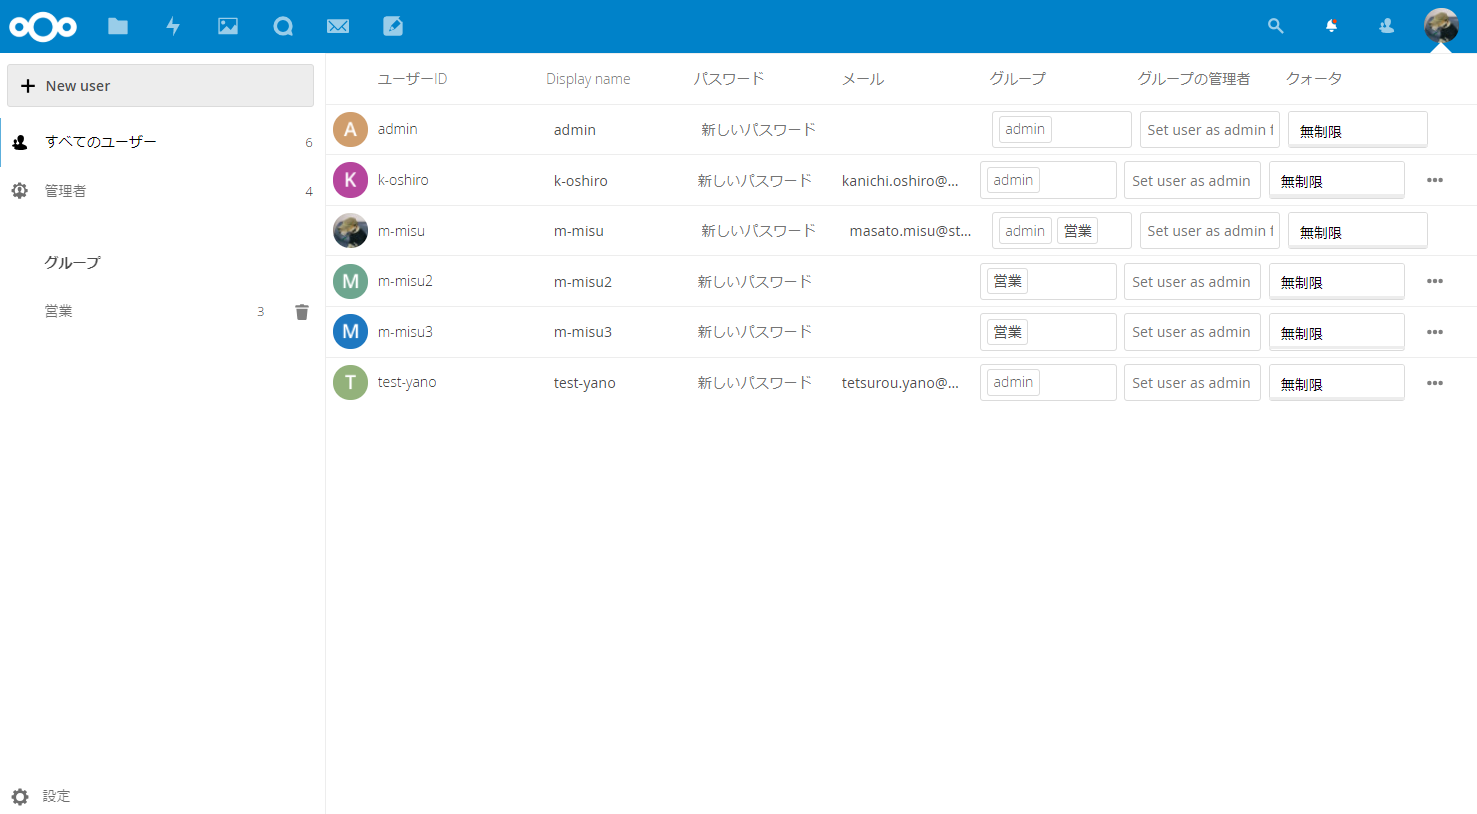Image resolution: width=1477 pixels, height=814 pixels.
Task: Click the クォータ column header
Action: [1314, 79]
